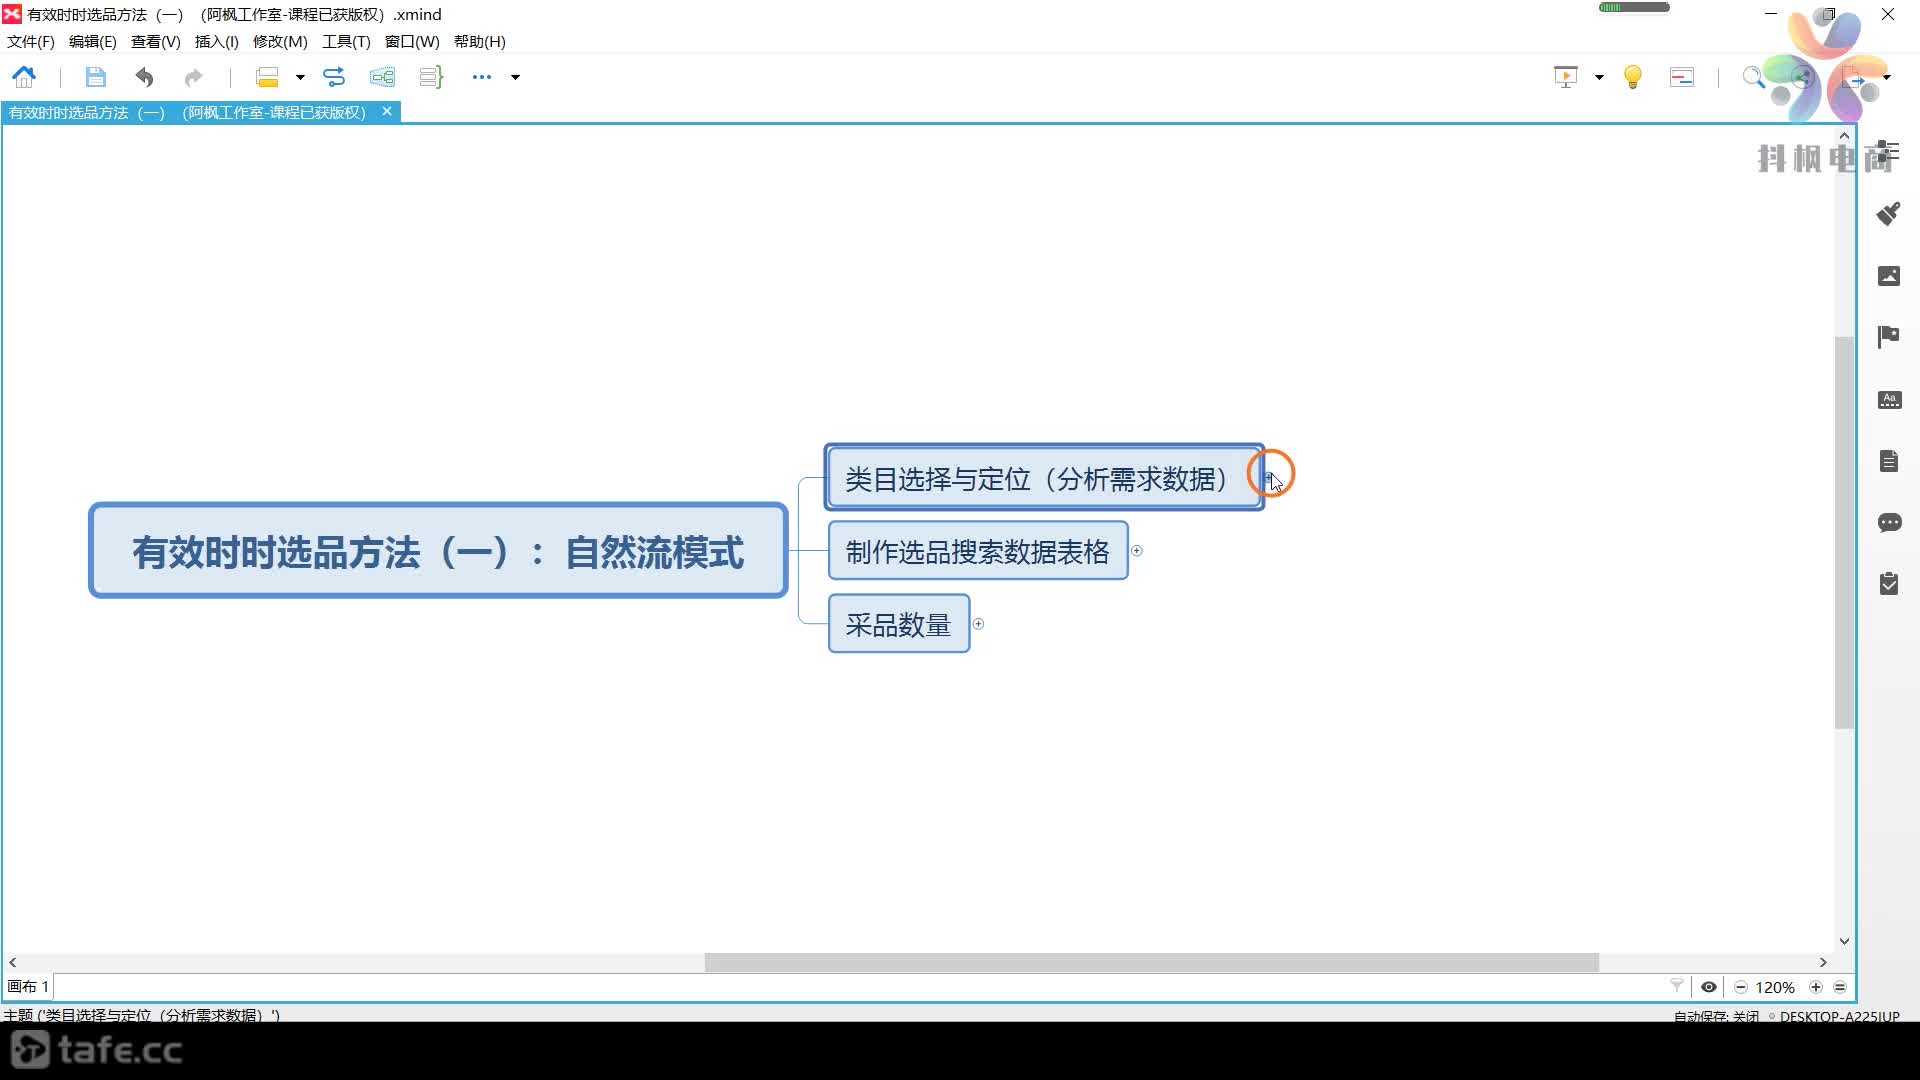The width and height of the screenshot is (1920, 1080).
Task: Redo with the grey forward arrow
Action: click(x=193, y=77)
